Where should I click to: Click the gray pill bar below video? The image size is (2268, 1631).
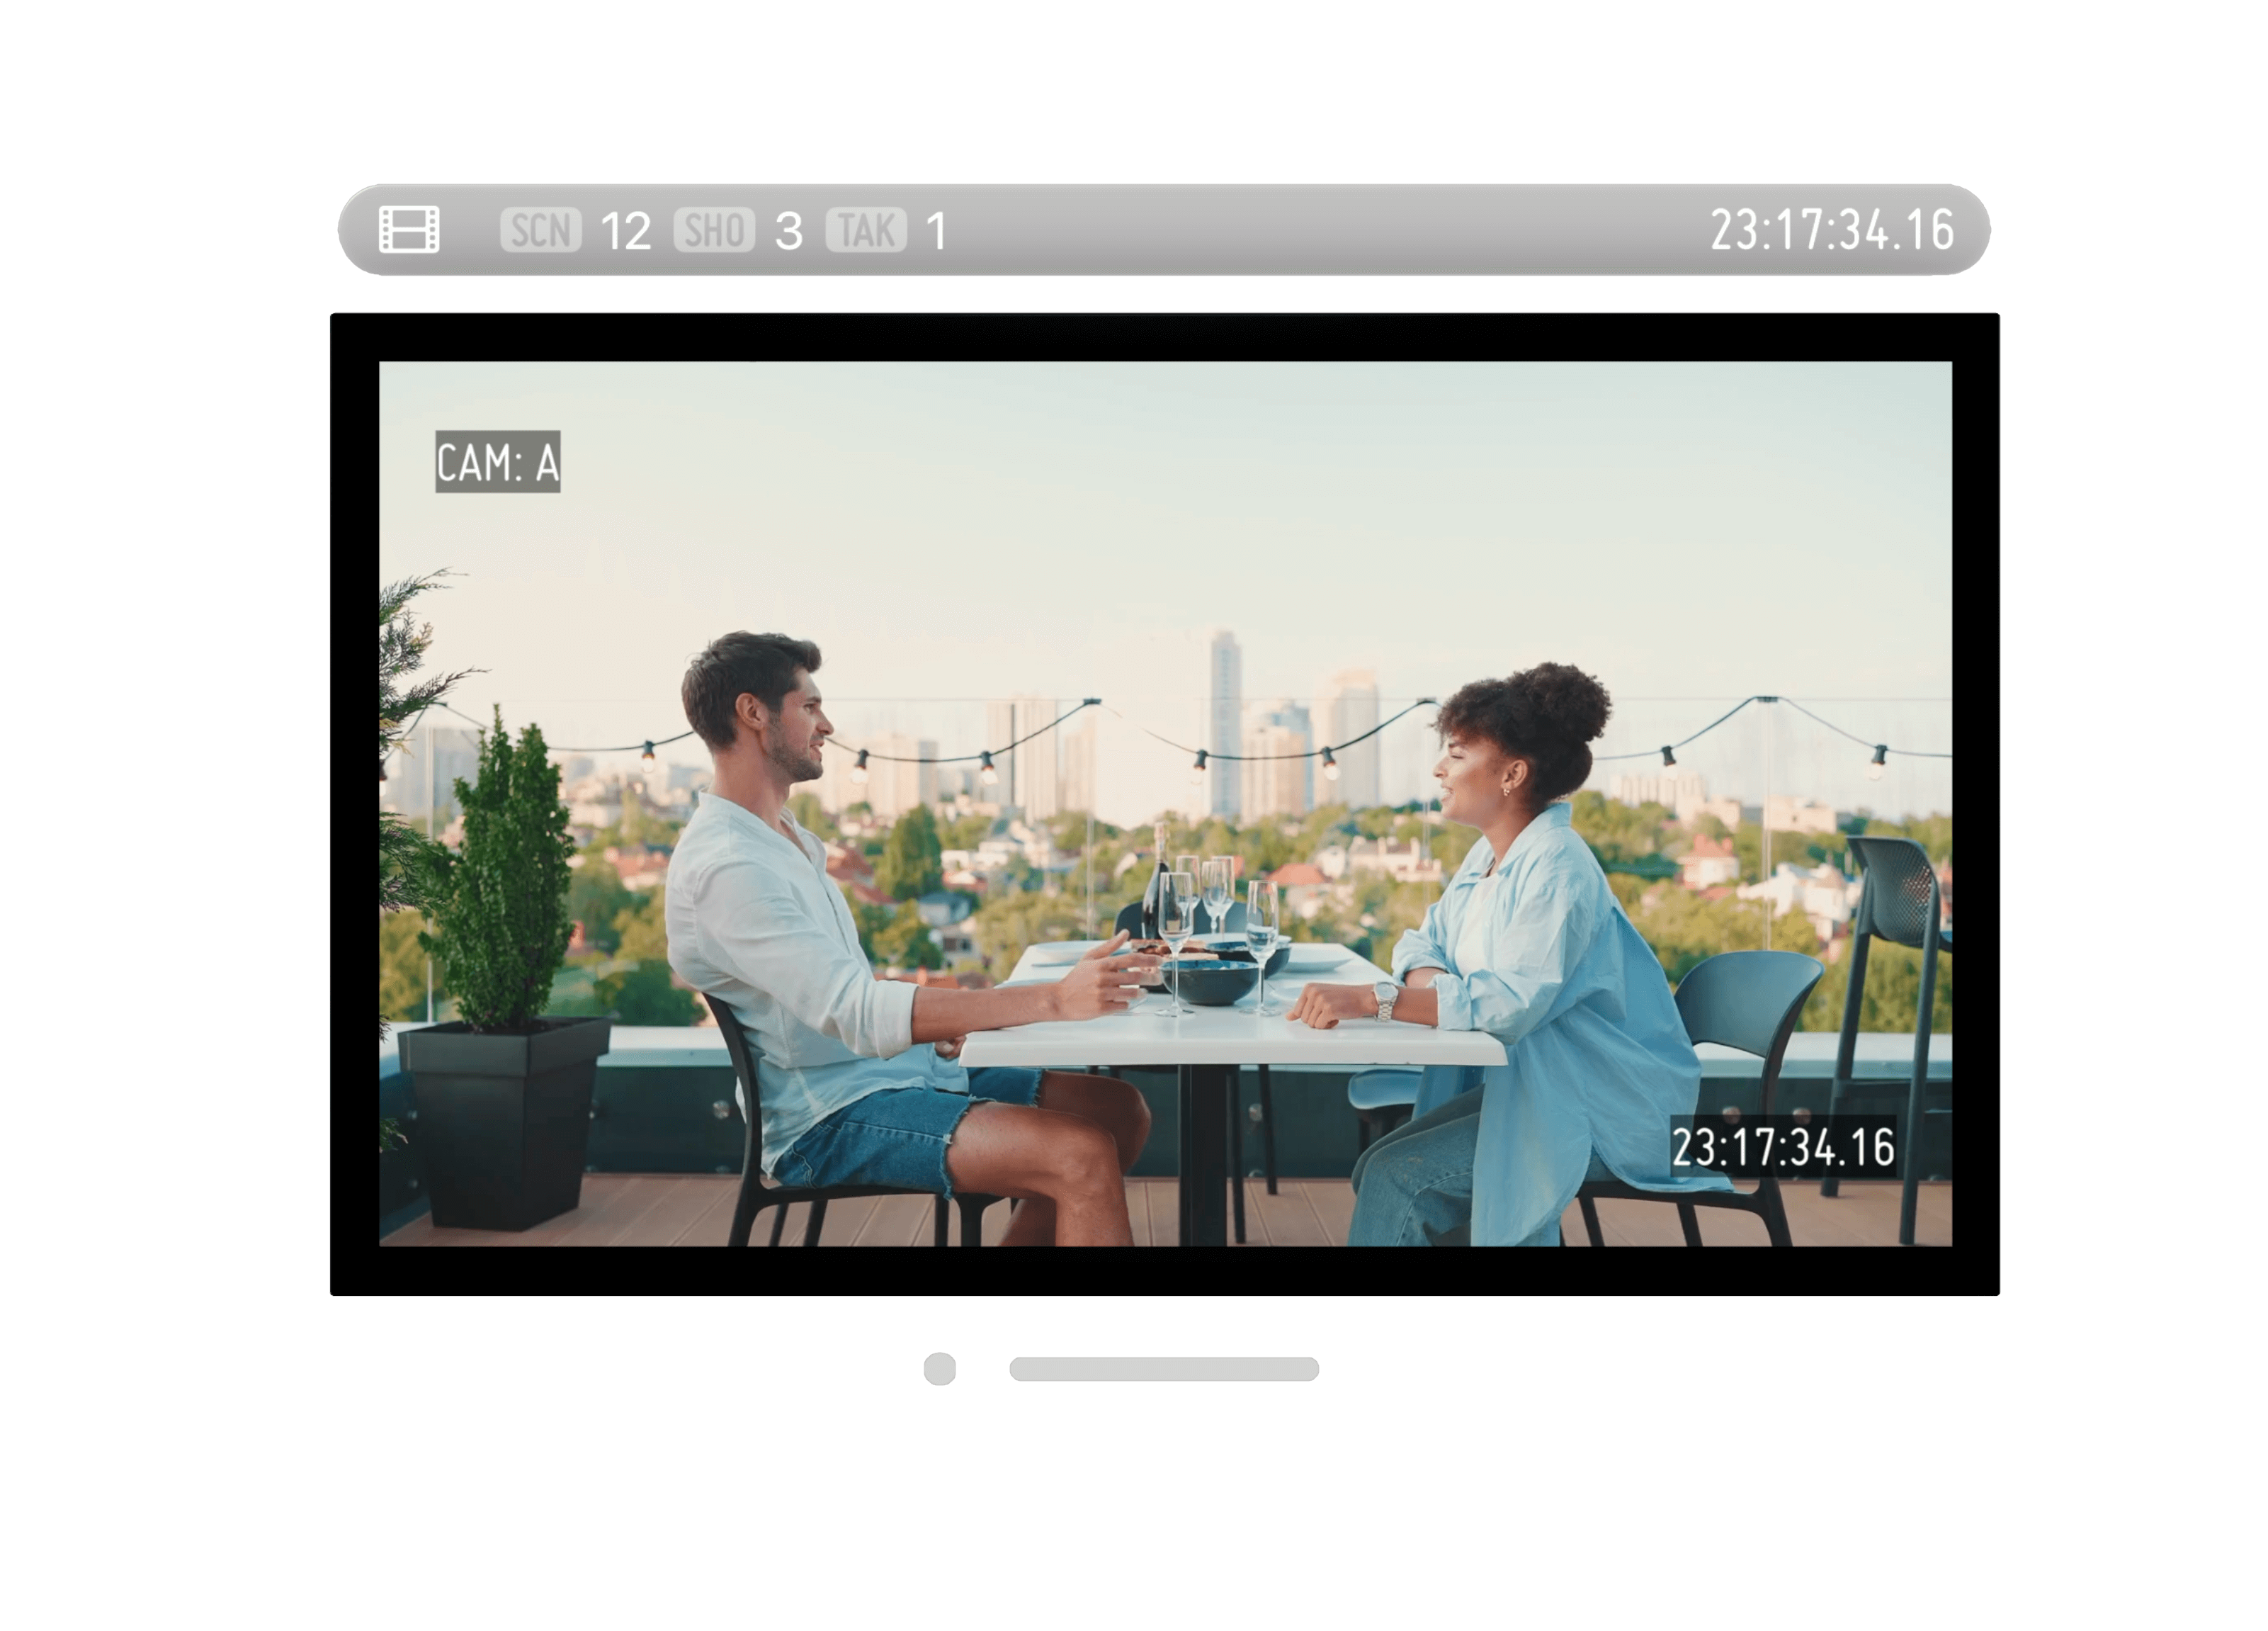point(1164,1369)
